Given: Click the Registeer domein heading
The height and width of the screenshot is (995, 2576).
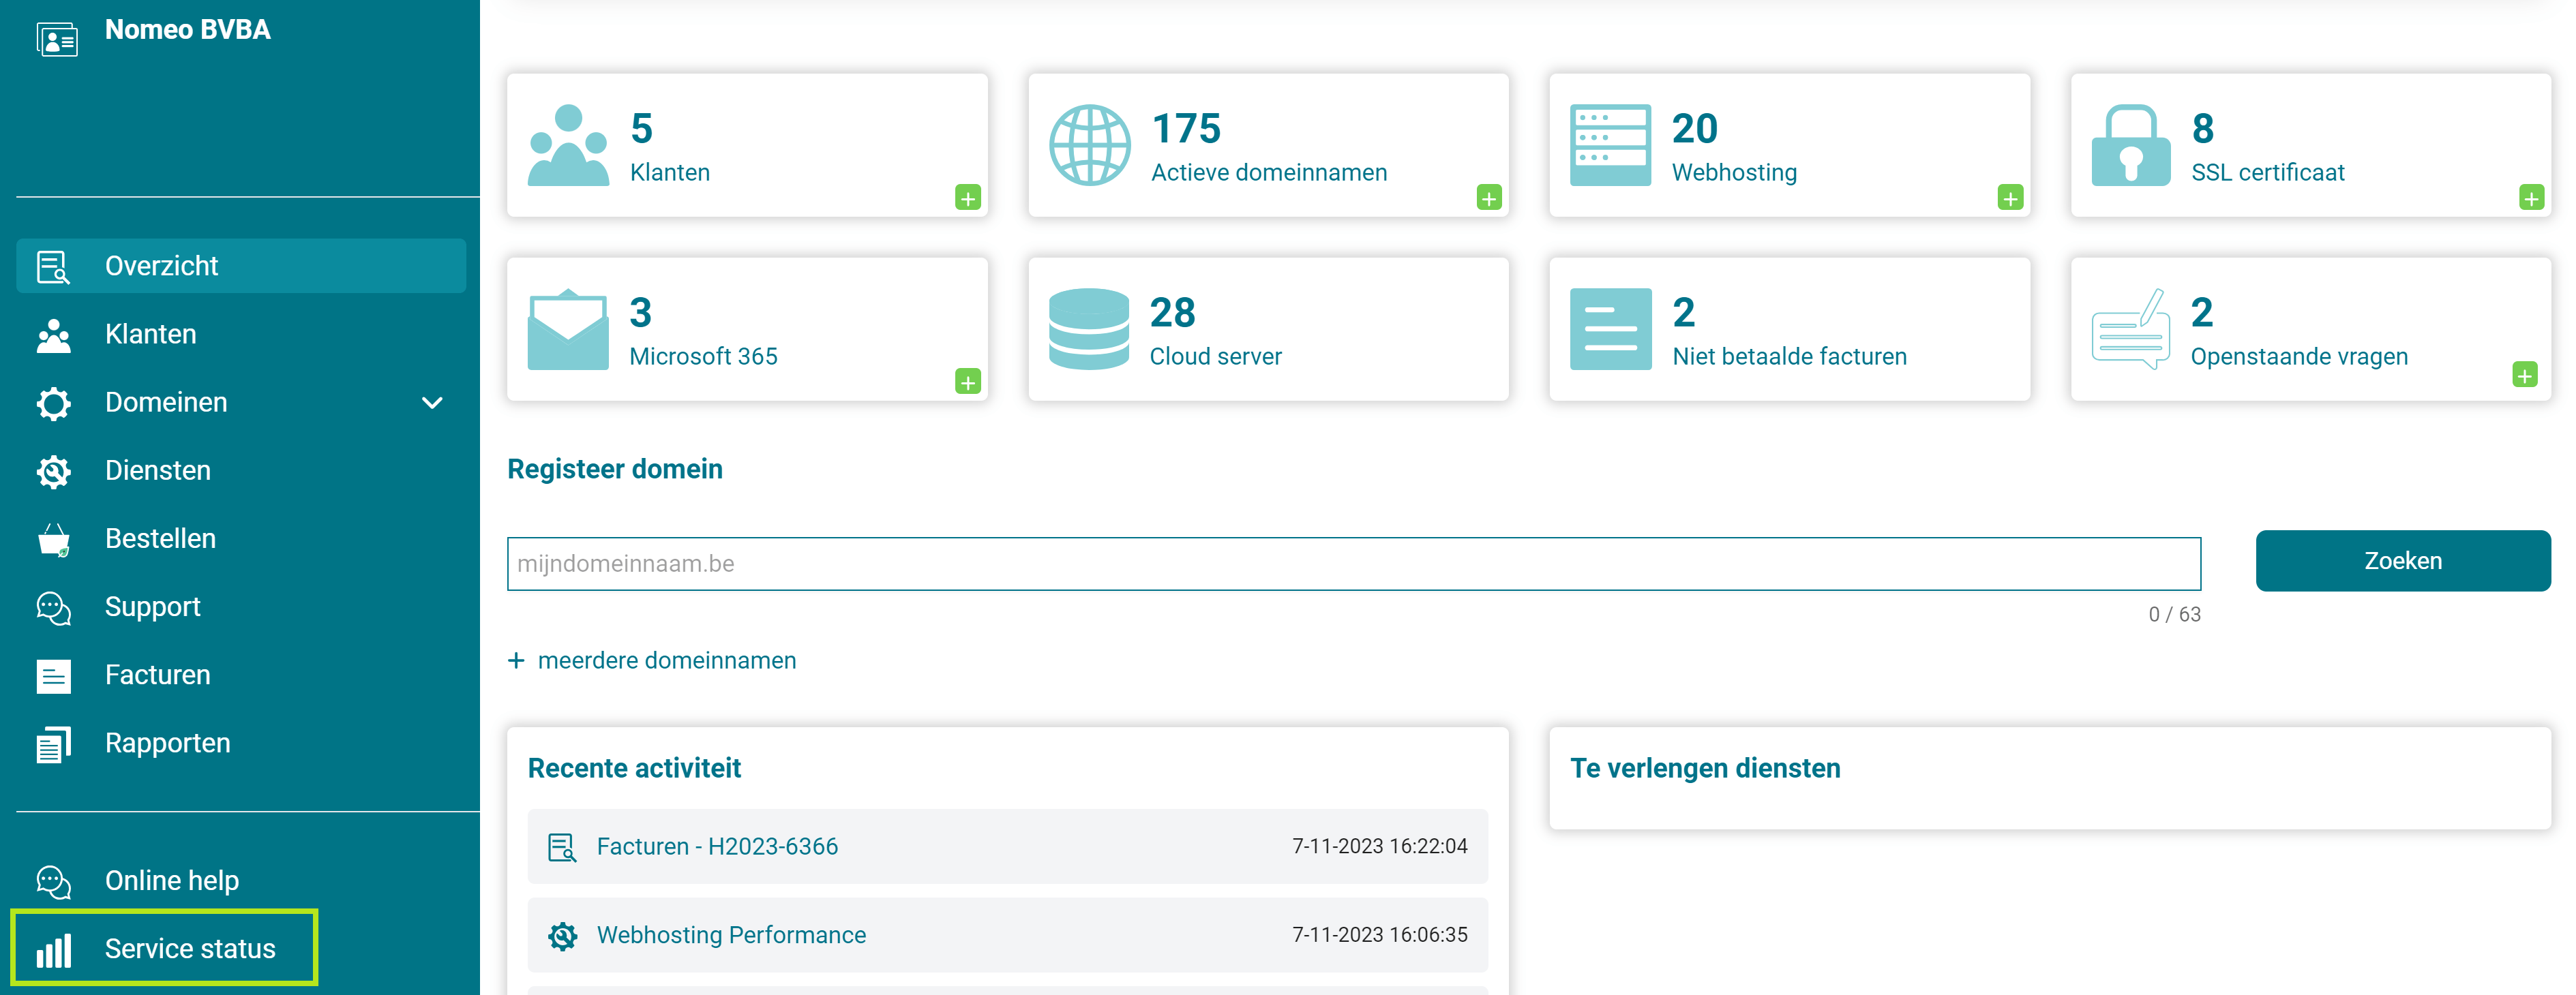Looking at the screenshot, I should [x=615, y=470].
